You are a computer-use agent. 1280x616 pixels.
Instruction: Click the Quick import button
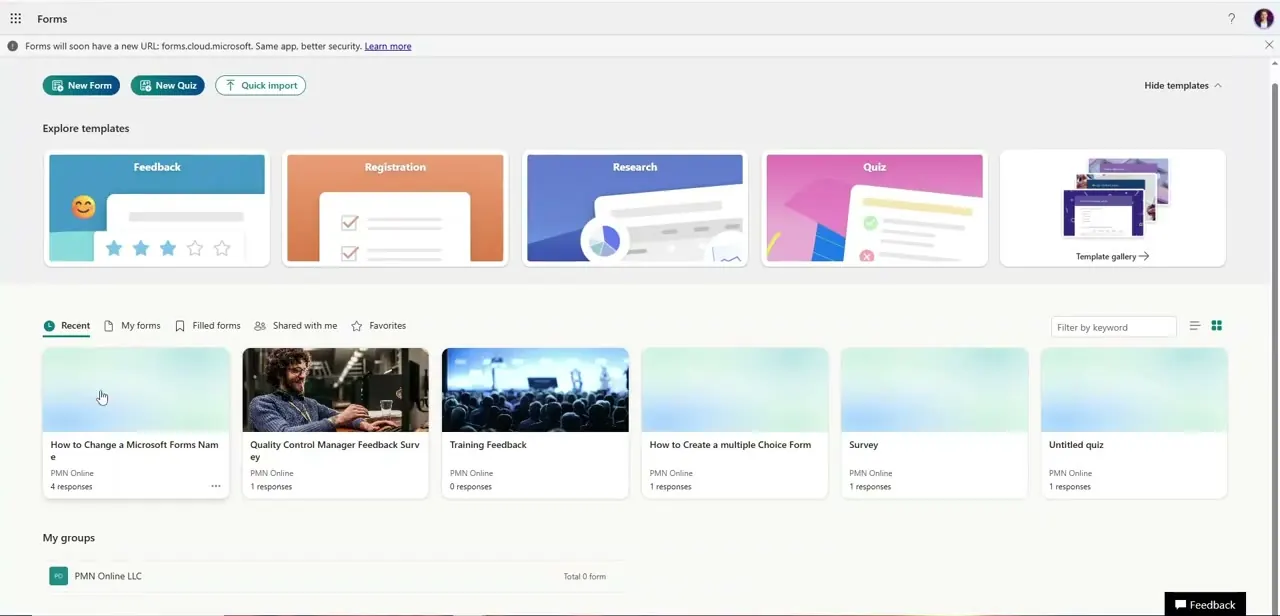point(261,86)
